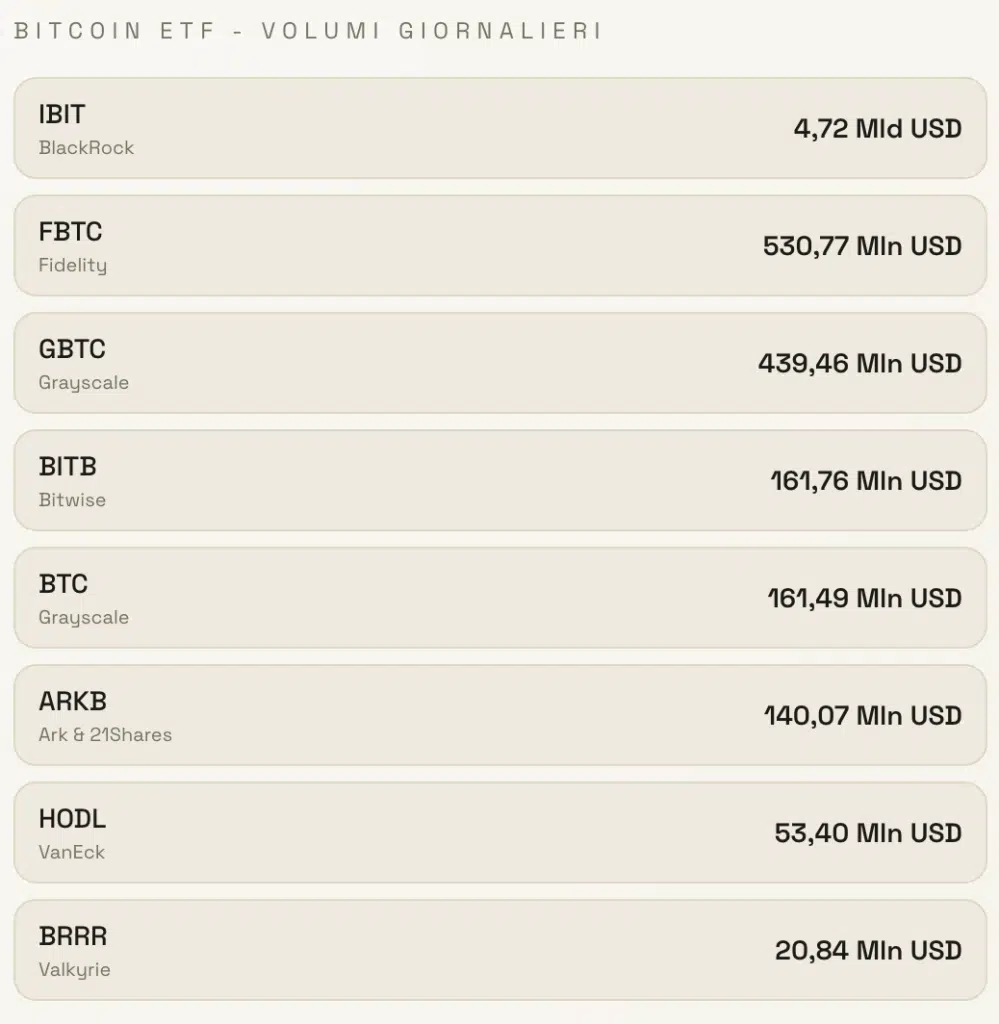Click the Fidelity issuer label
The height and width of the screenshot is (1024, 999).
(x=72, y=265)
